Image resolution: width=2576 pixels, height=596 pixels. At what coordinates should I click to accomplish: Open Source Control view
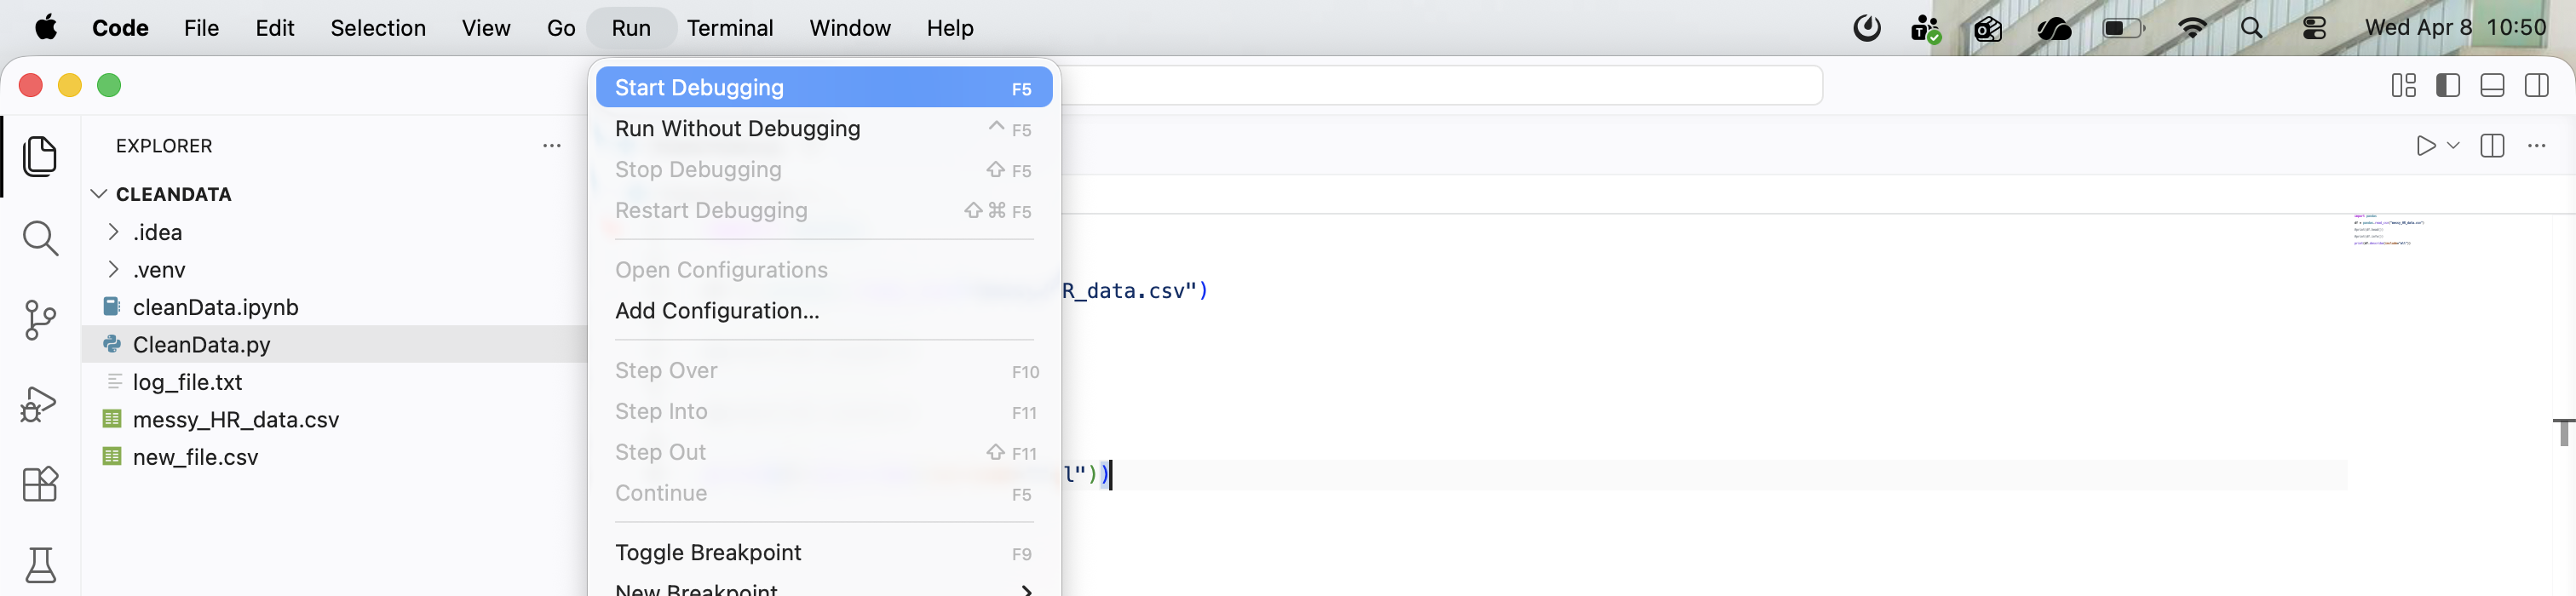point(40,320)
